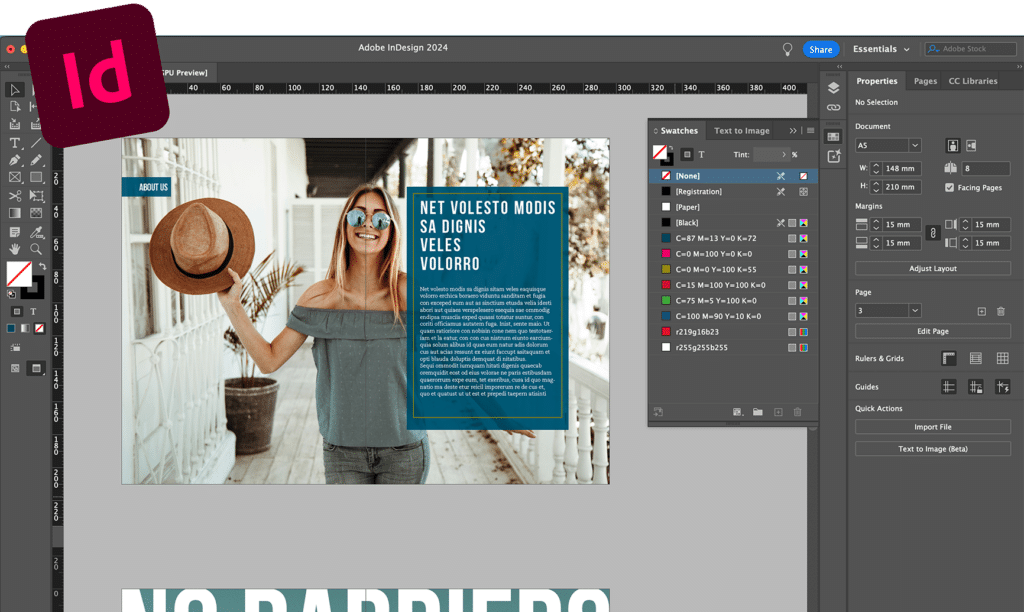Open Swatches panel hamburger menu
Image resolution: width=1024 pixels, height=612 pixels.
coord(810,131)
